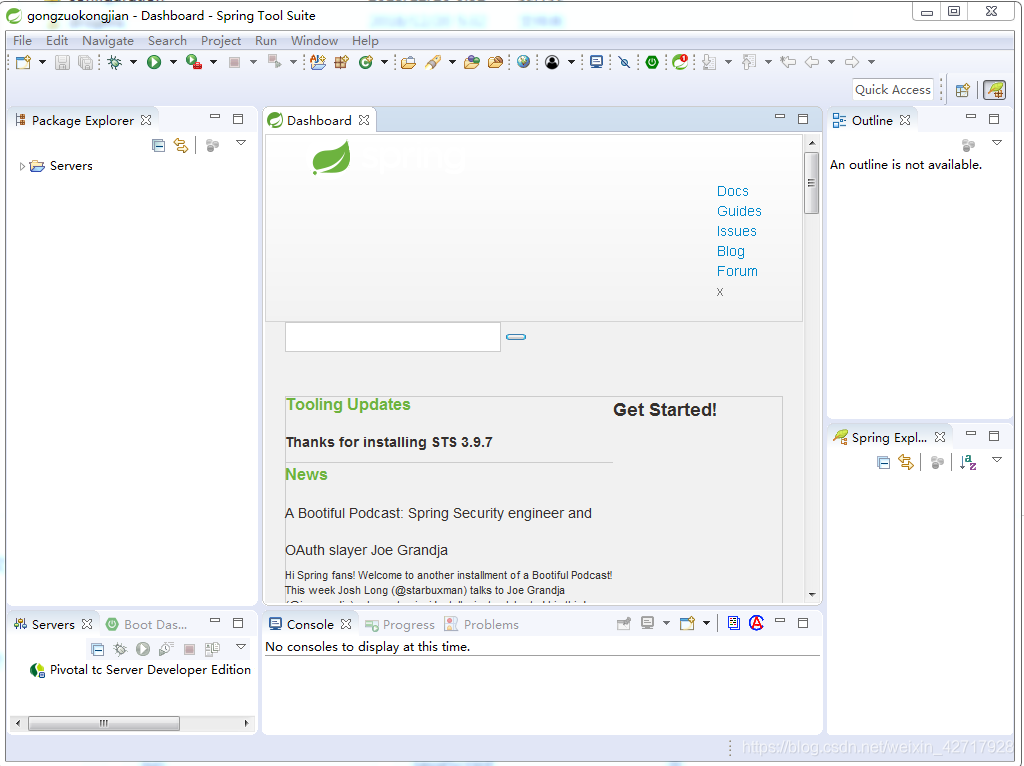Open the Outline View Menu triangle
The height and width of the screenshot is (766, 1024).
(x=997, y=143)
